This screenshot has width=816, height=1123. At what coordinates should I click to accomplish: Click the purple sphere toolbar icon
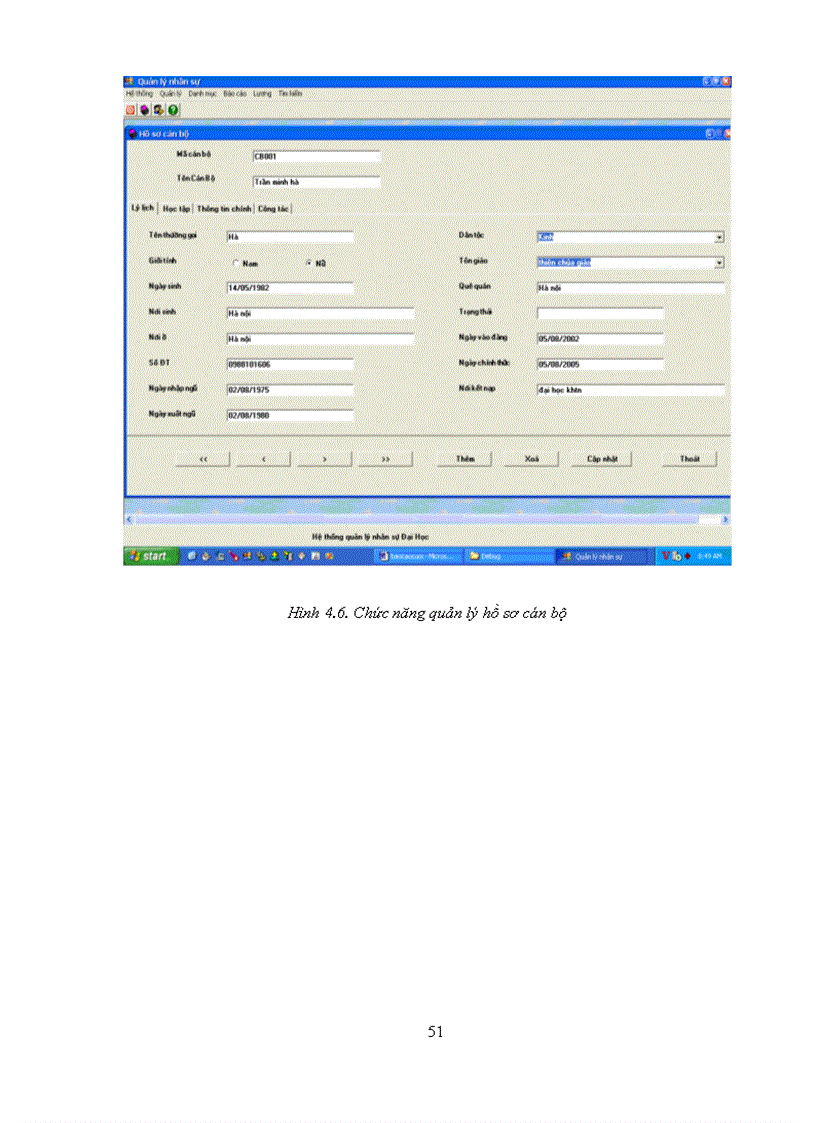[144, 106]
